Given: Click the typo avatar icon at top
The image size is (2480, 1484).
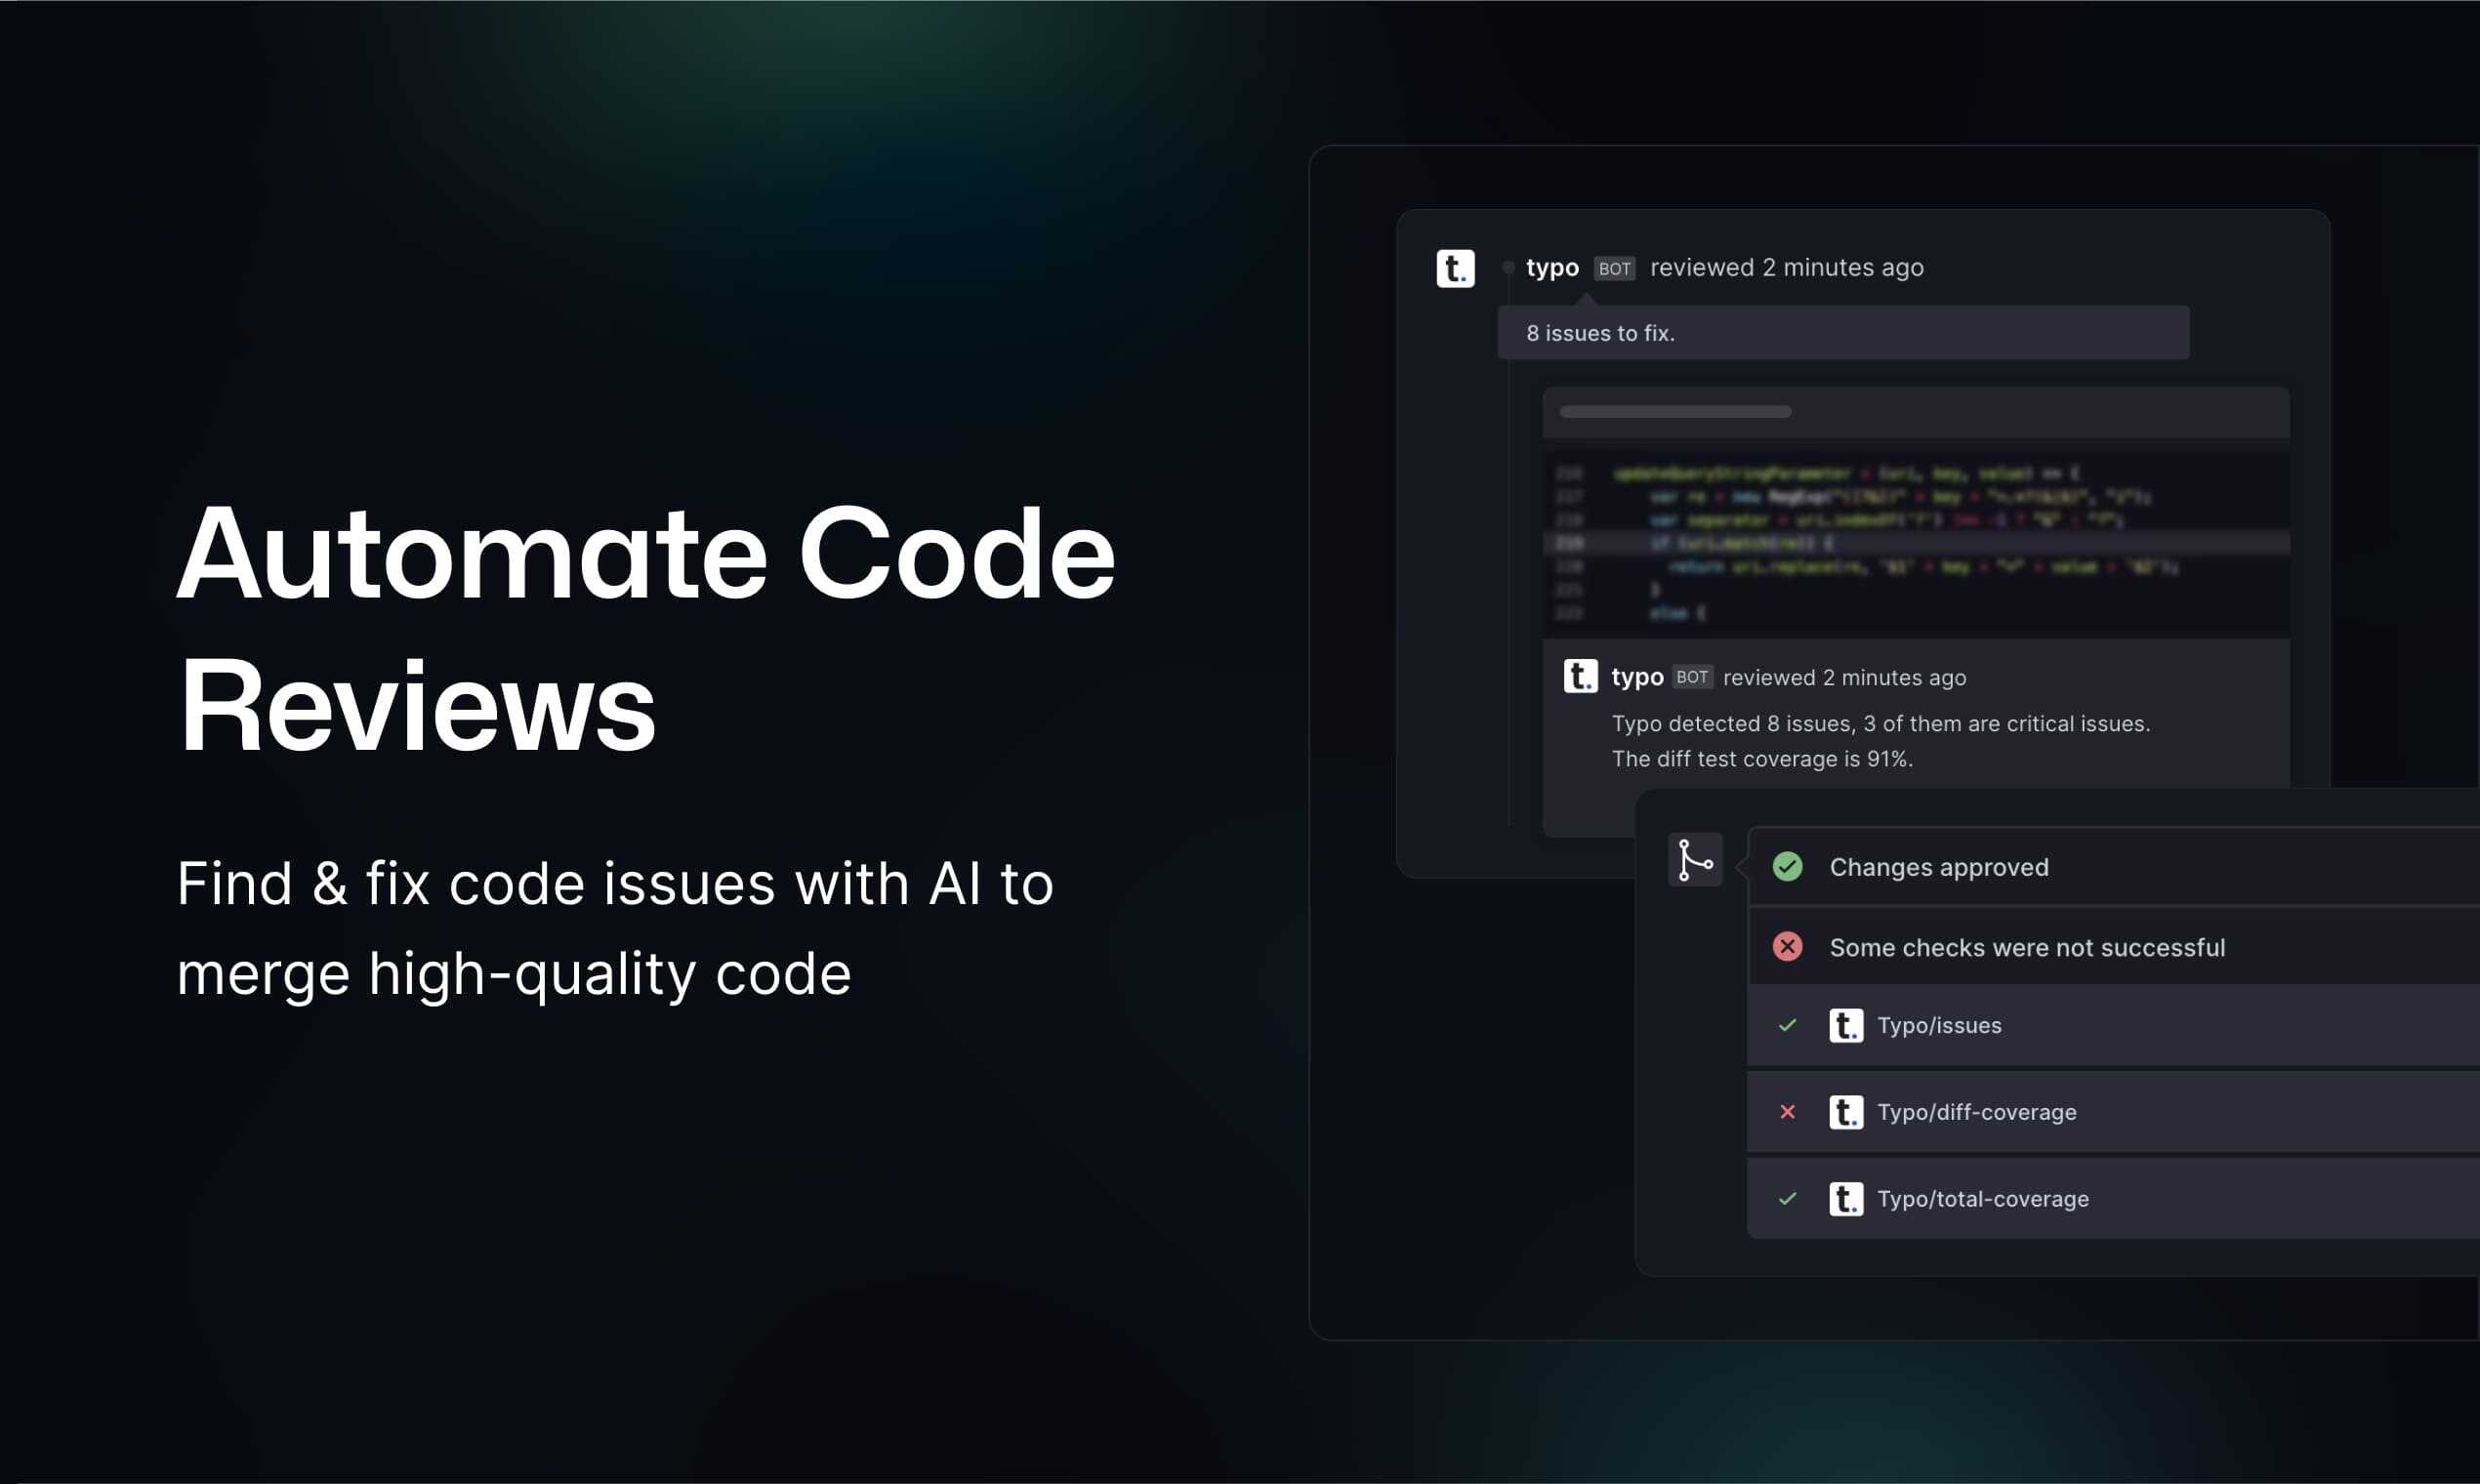Looking at the screenshot, I should click(x=1455, y=268).
